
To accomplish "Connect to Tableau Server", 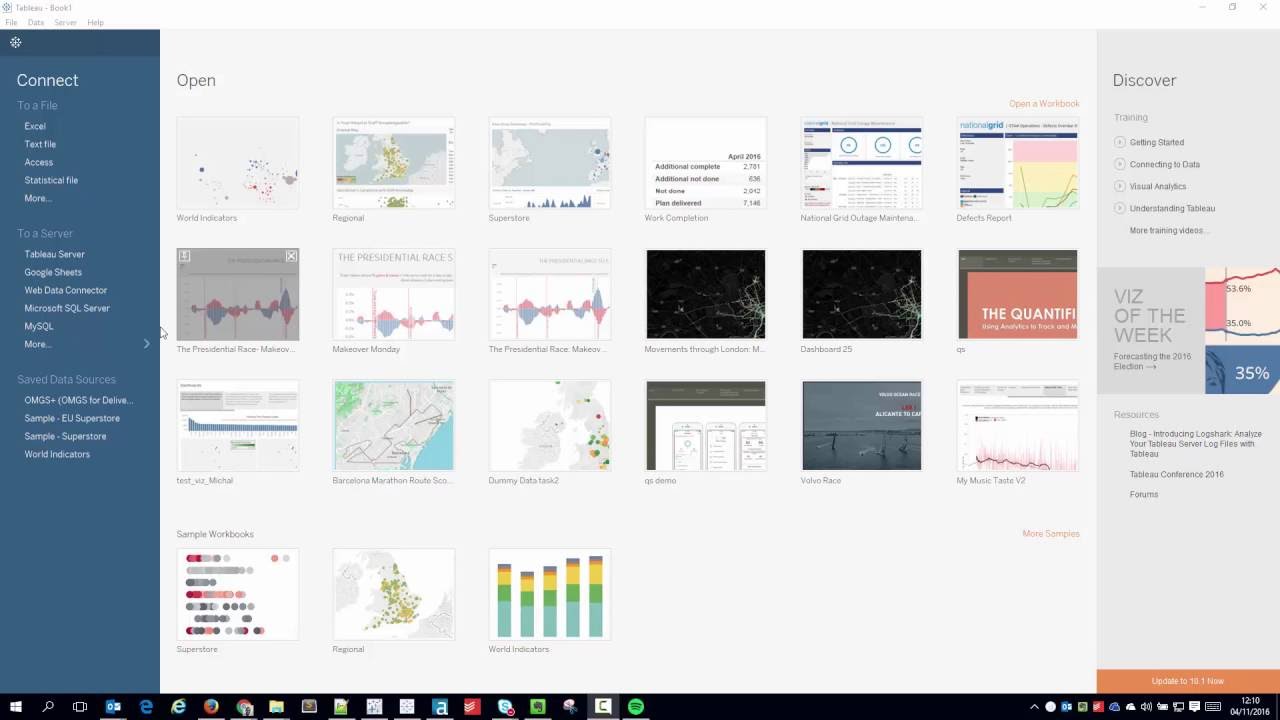I will click(54, 254).
